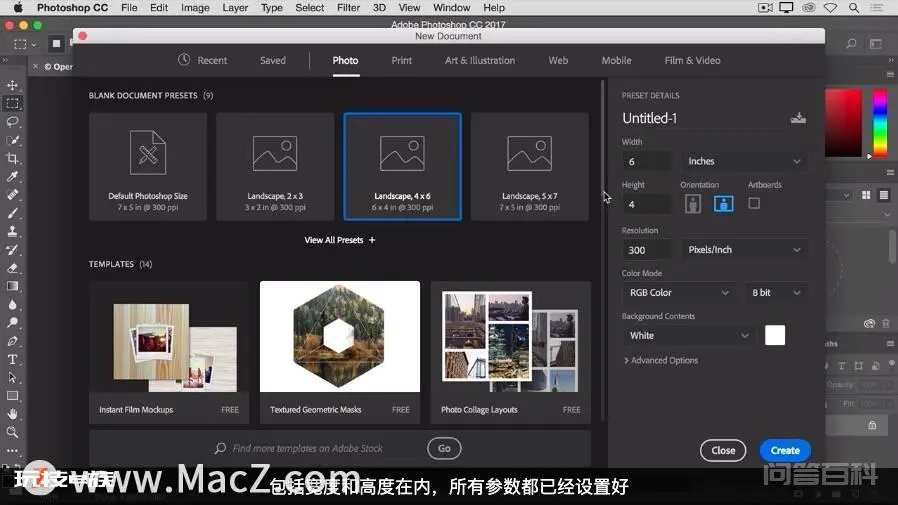Select the Rectangular Marquee tool

12,104
